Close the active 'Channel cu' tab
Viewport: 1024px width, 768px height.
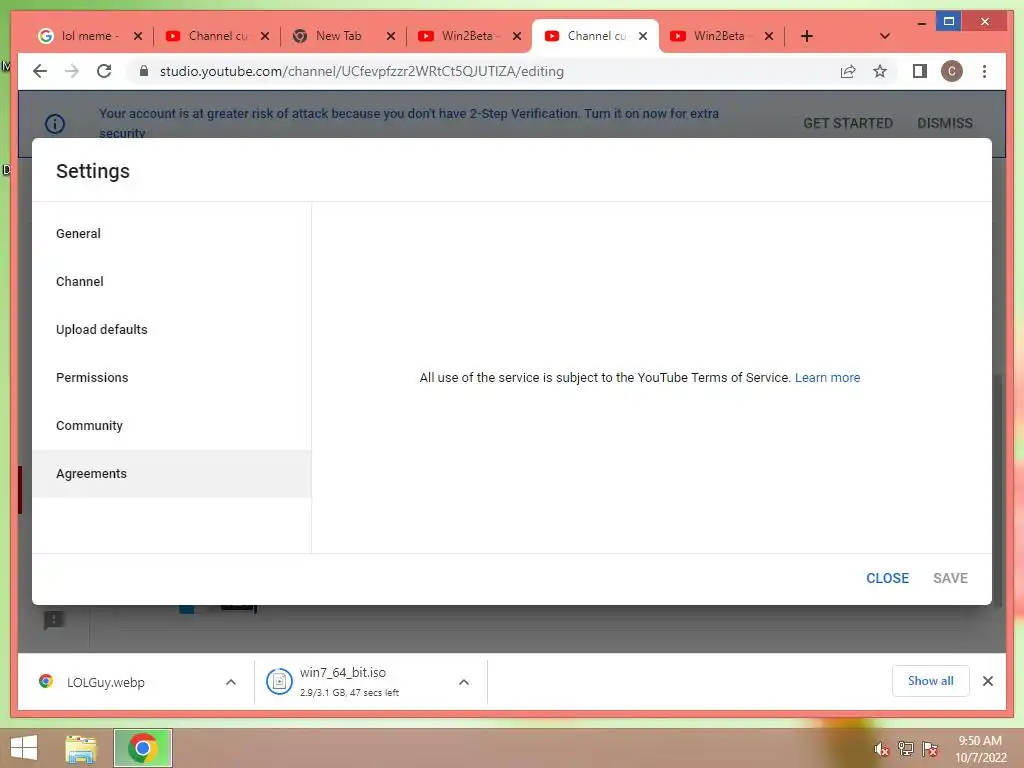[x=643, y=36]
